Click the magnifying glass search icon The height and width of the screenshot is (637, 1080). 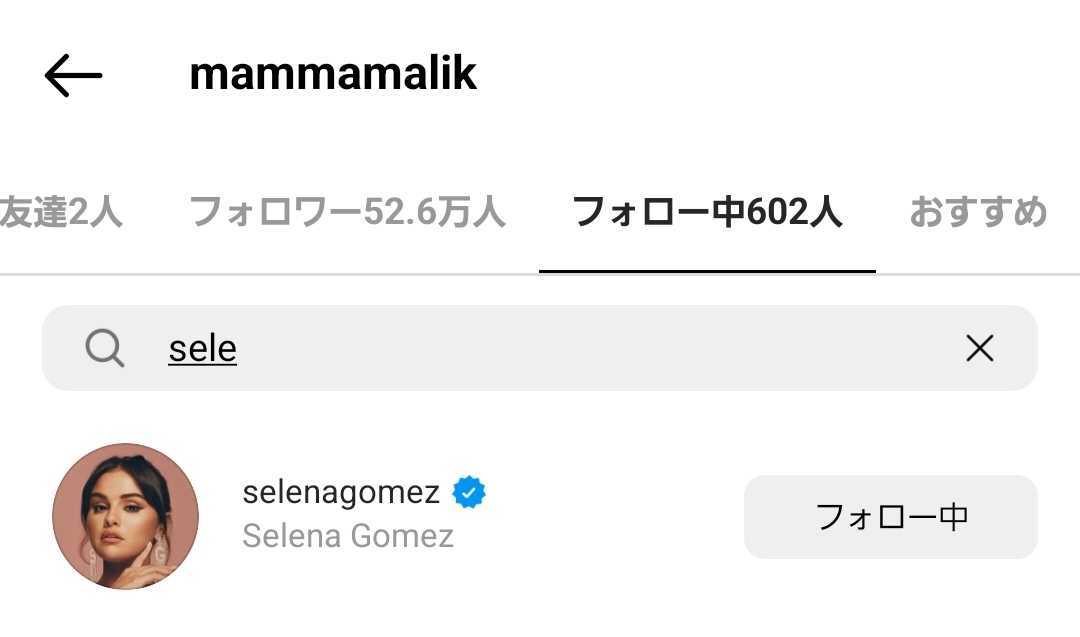point(105,348)
